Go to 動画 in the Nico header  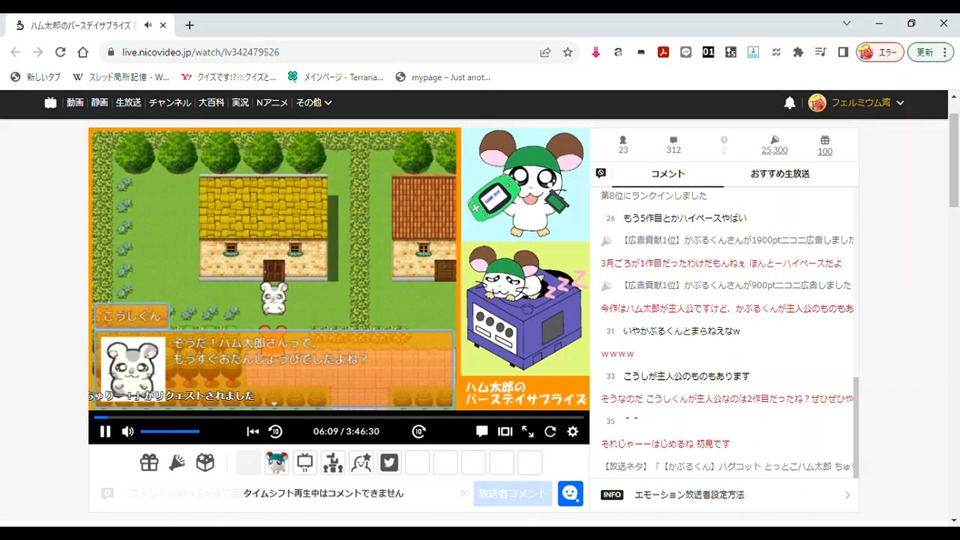(75, 103)
